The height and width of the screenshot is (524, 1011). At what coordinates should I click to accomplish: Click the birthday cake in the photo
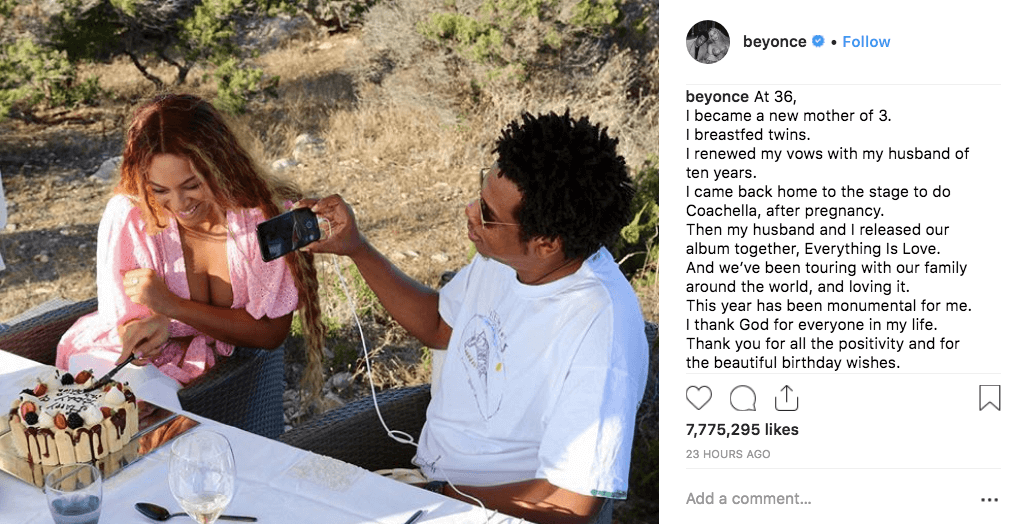click(72, 416)
